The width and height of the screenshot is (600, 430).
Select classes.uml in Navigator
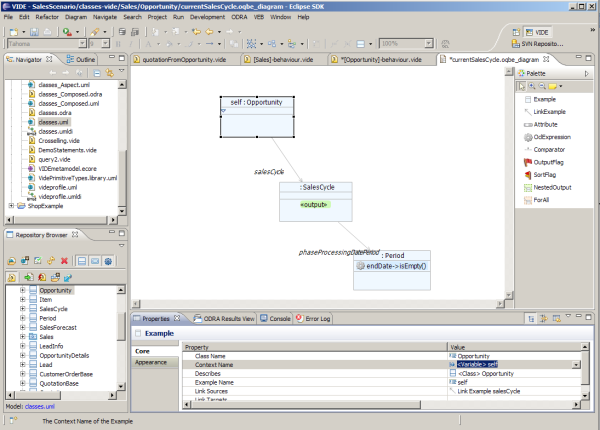click(54, 122)
